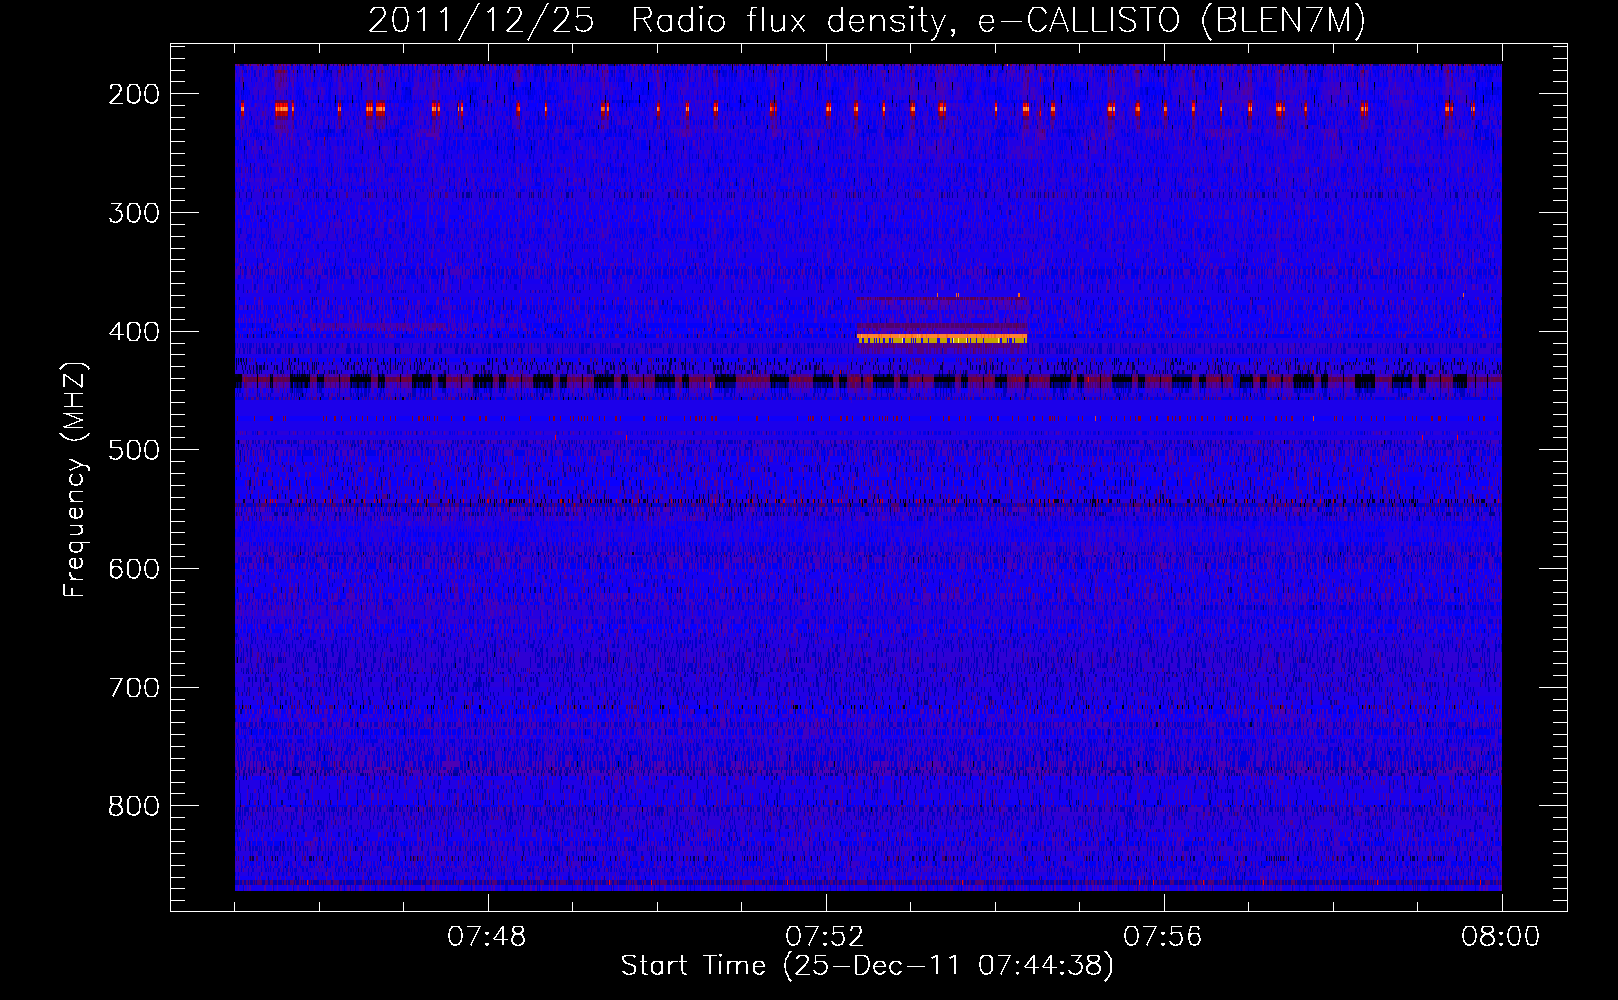Image resolution: width=1618 pixels, height=1000 pixels.
Task: Click the 07:56 time tick label
Action: click(x=1163, y=937)
